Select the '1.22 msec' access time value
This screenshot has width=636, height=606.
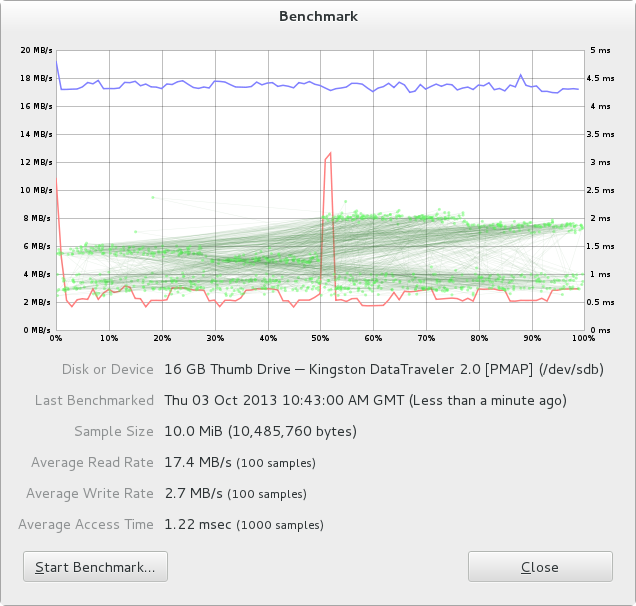pyautogui.click(x=198, y=524)
